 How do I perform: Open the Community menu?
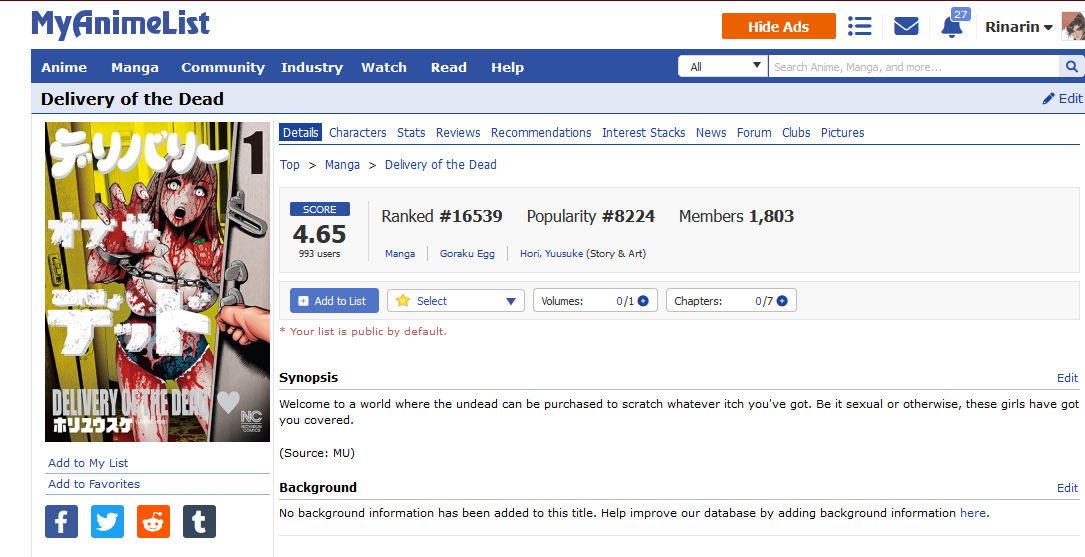223,67
